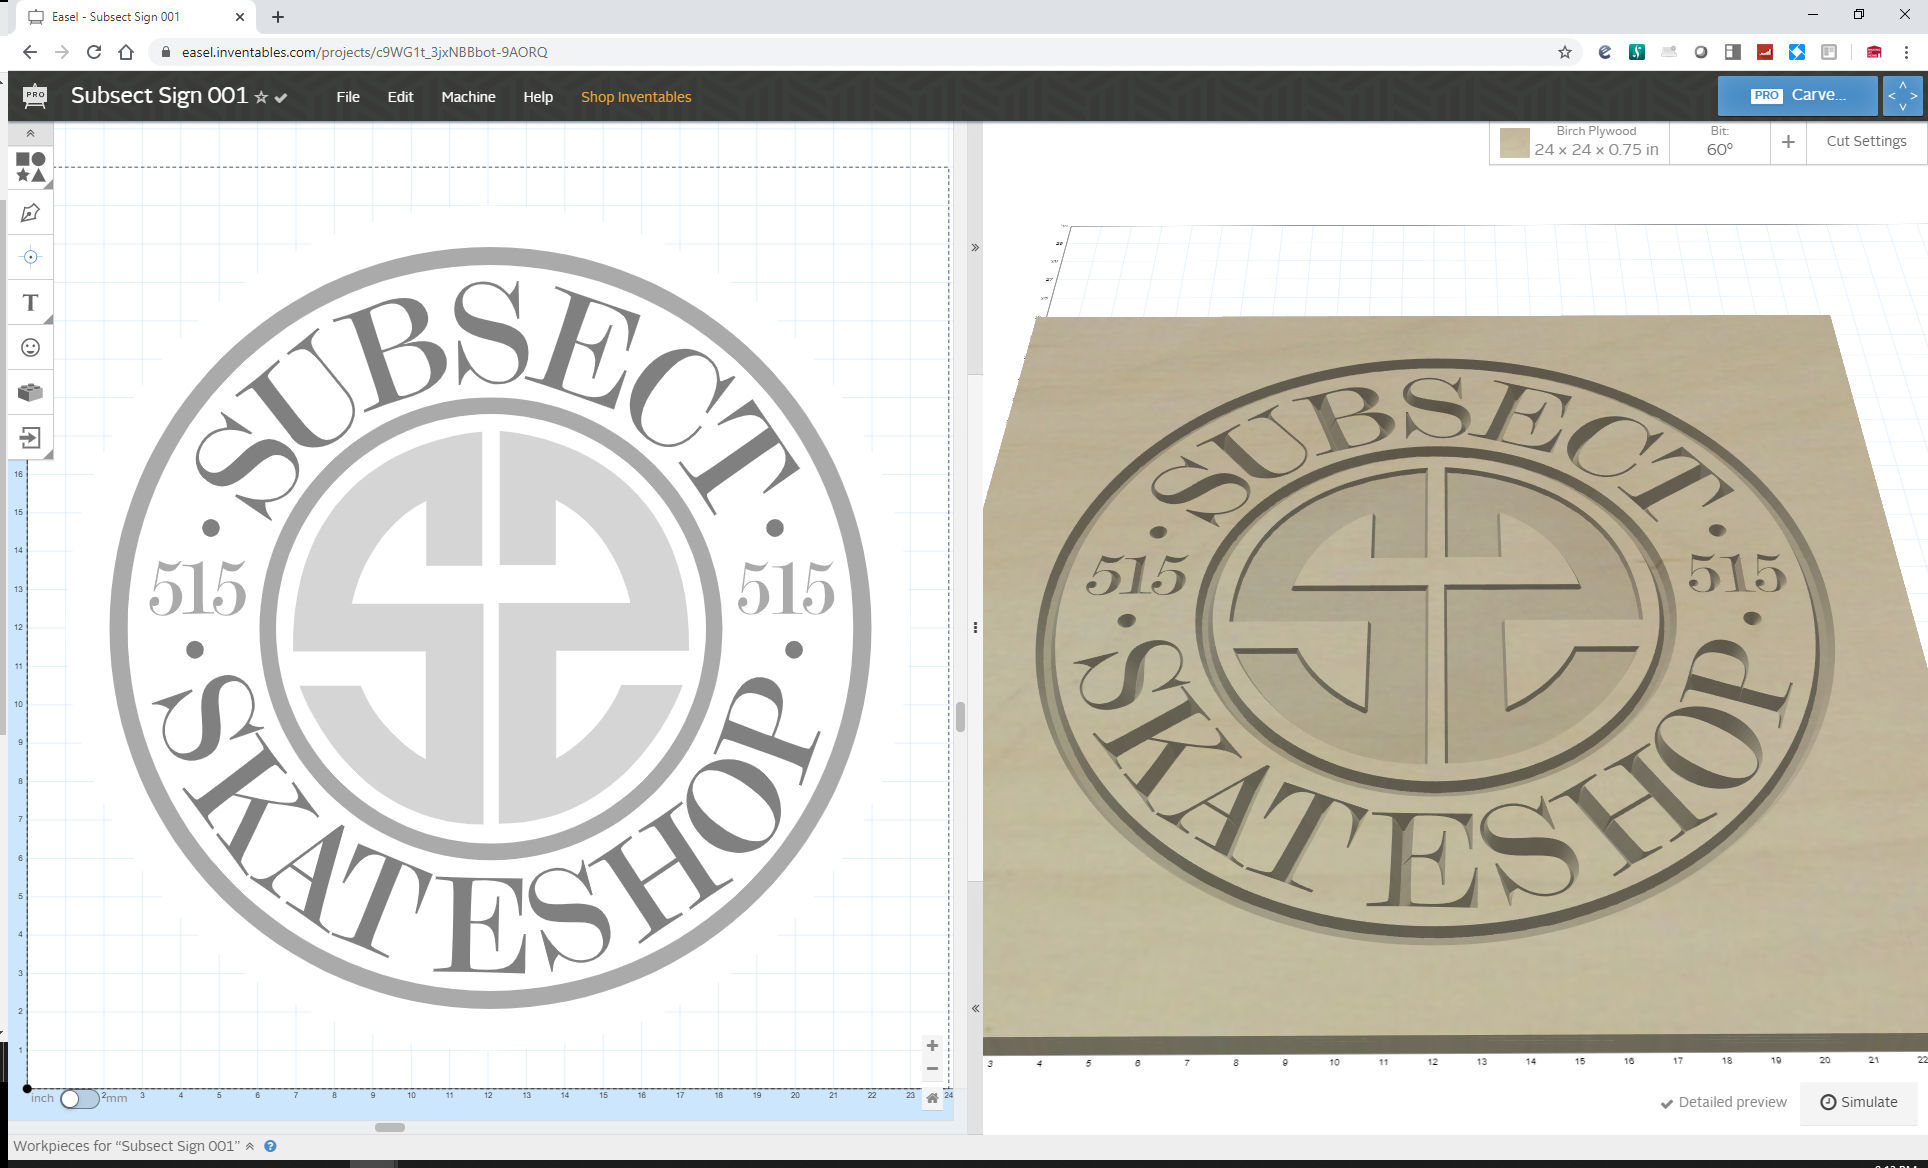Collapse the left tool panel chevron
1928x1168 pixels.
pos(30,133)
